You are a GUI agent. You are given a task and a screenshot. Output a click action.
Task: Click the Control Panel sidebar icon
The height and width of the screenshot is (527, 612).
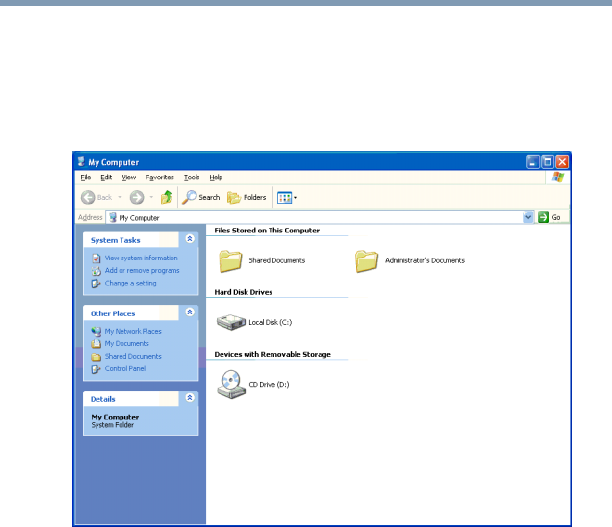pos(96,369)
